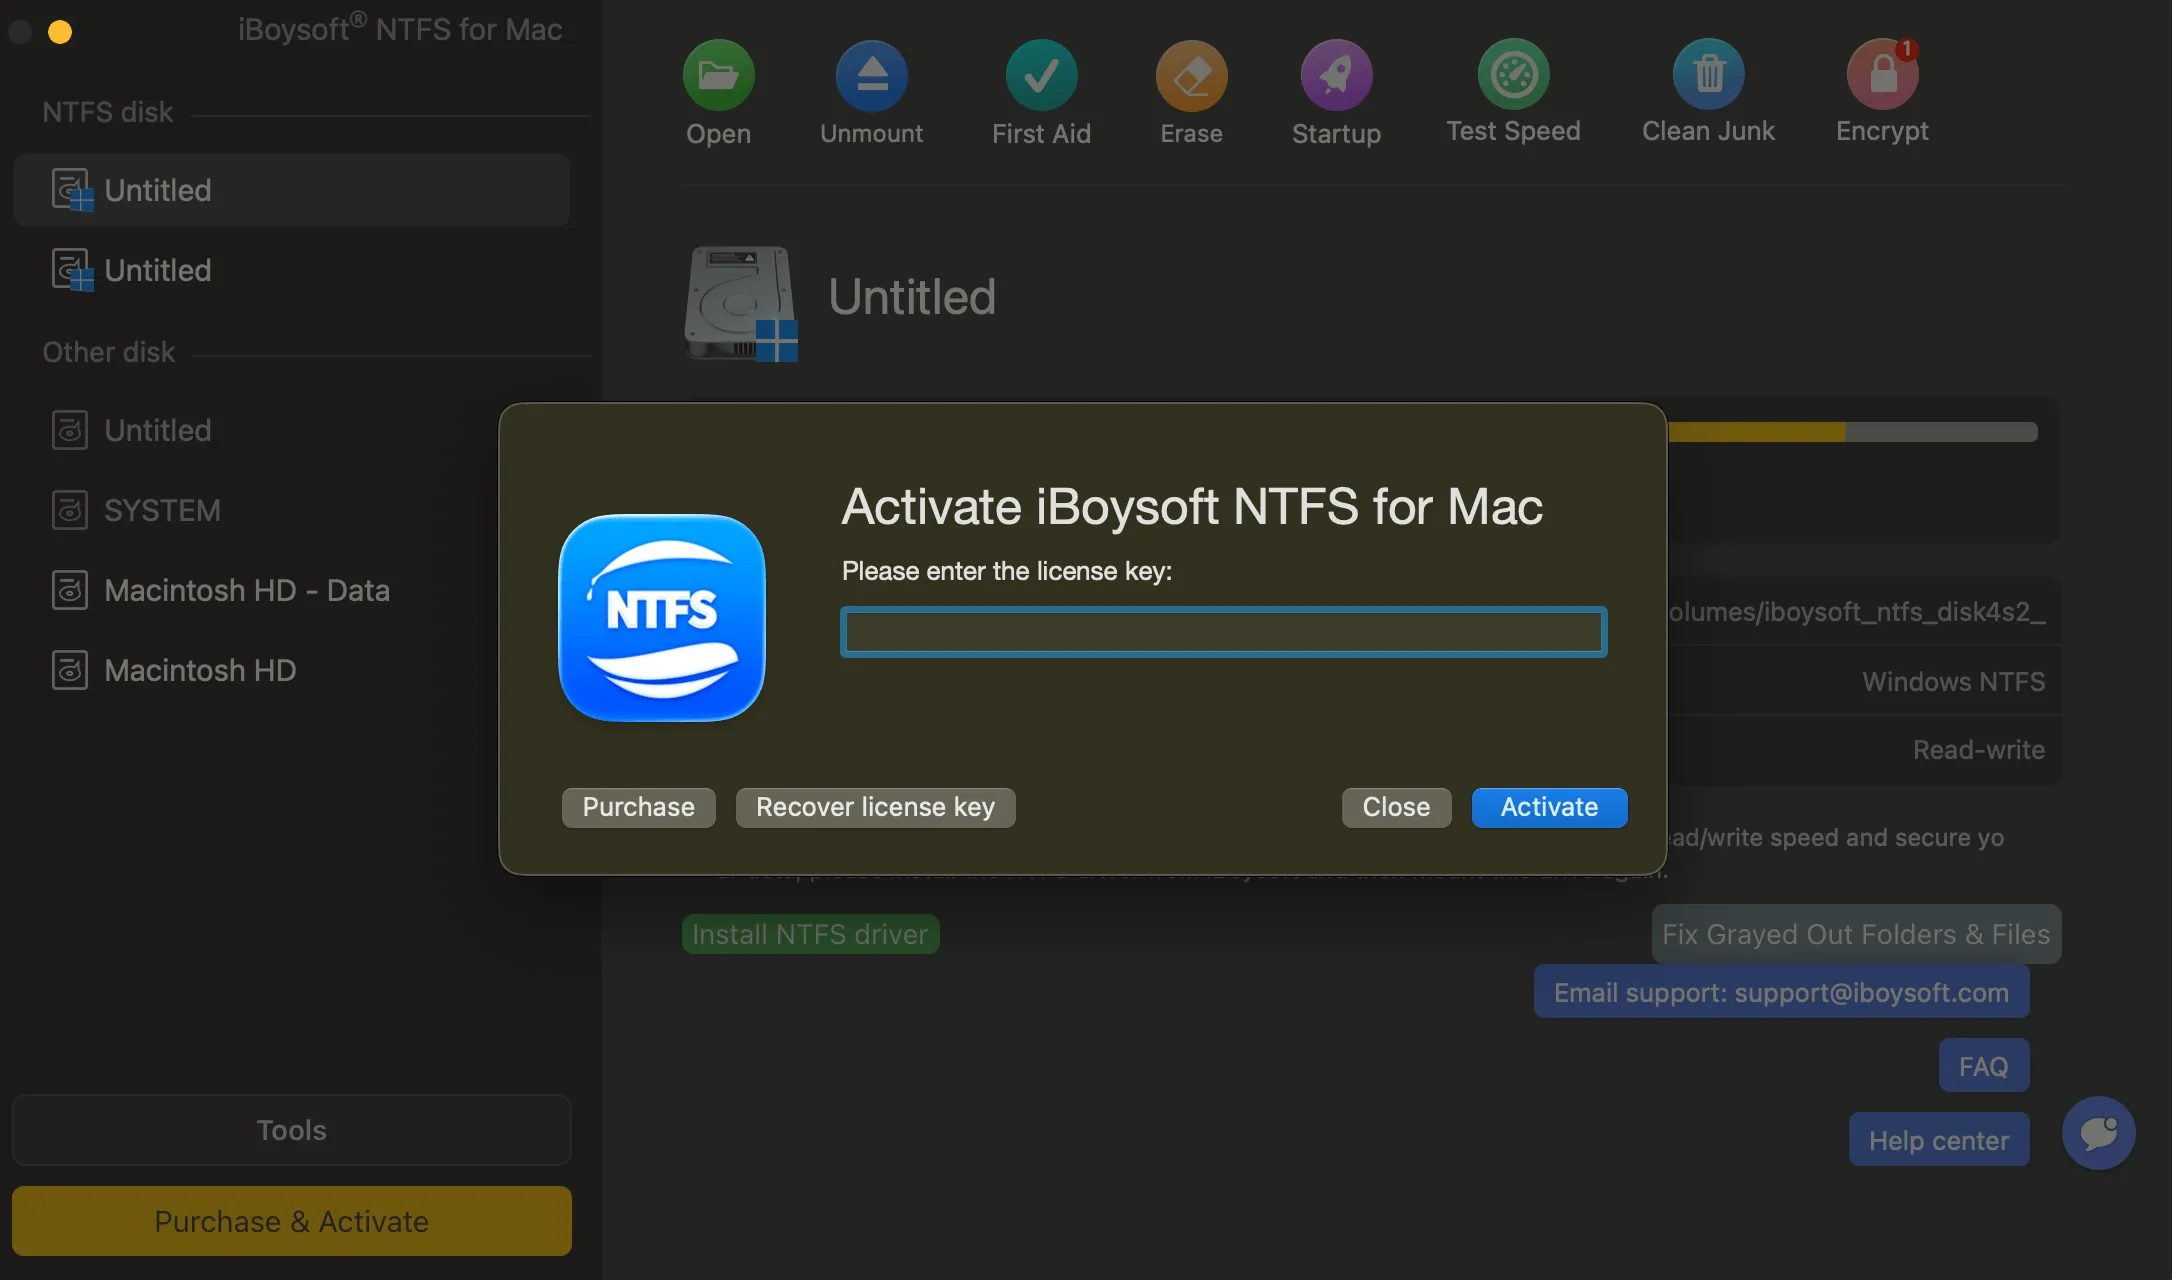
Task: Click the disk usage progress bar
Action: [x=1852, y=432]
